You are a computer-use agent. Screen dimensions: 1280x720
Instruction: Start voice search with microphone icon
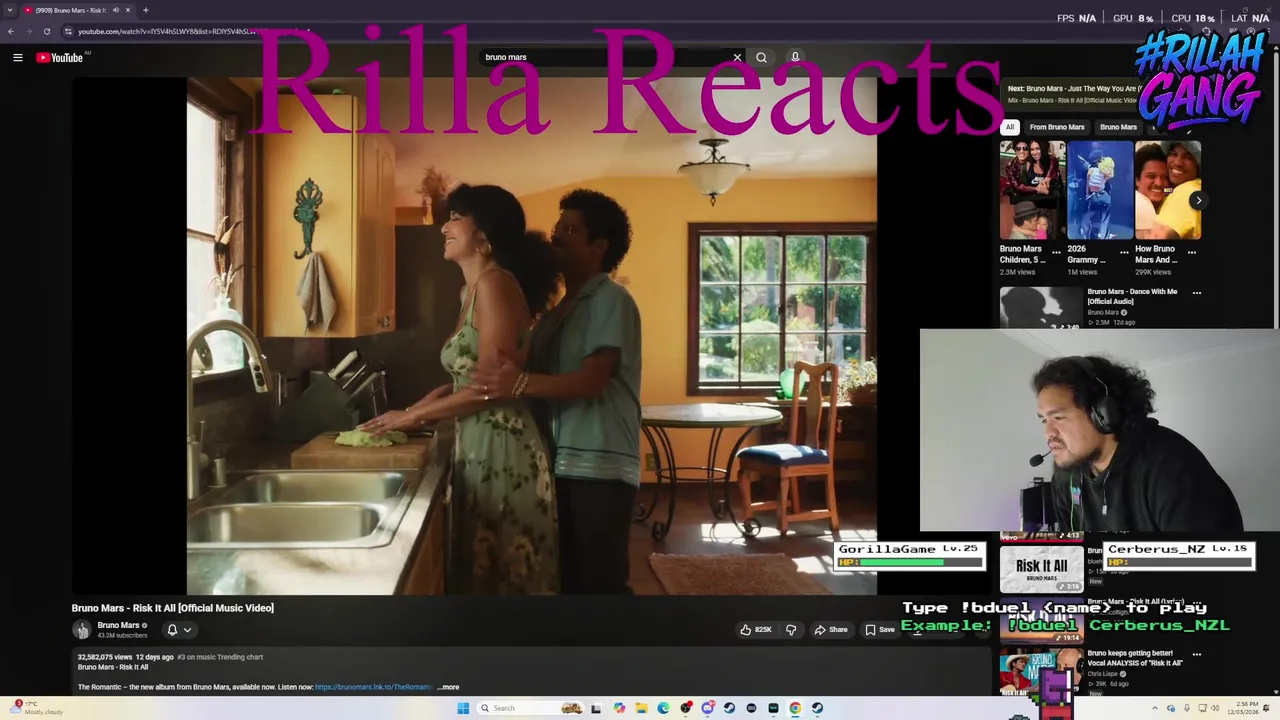(795, 57)
